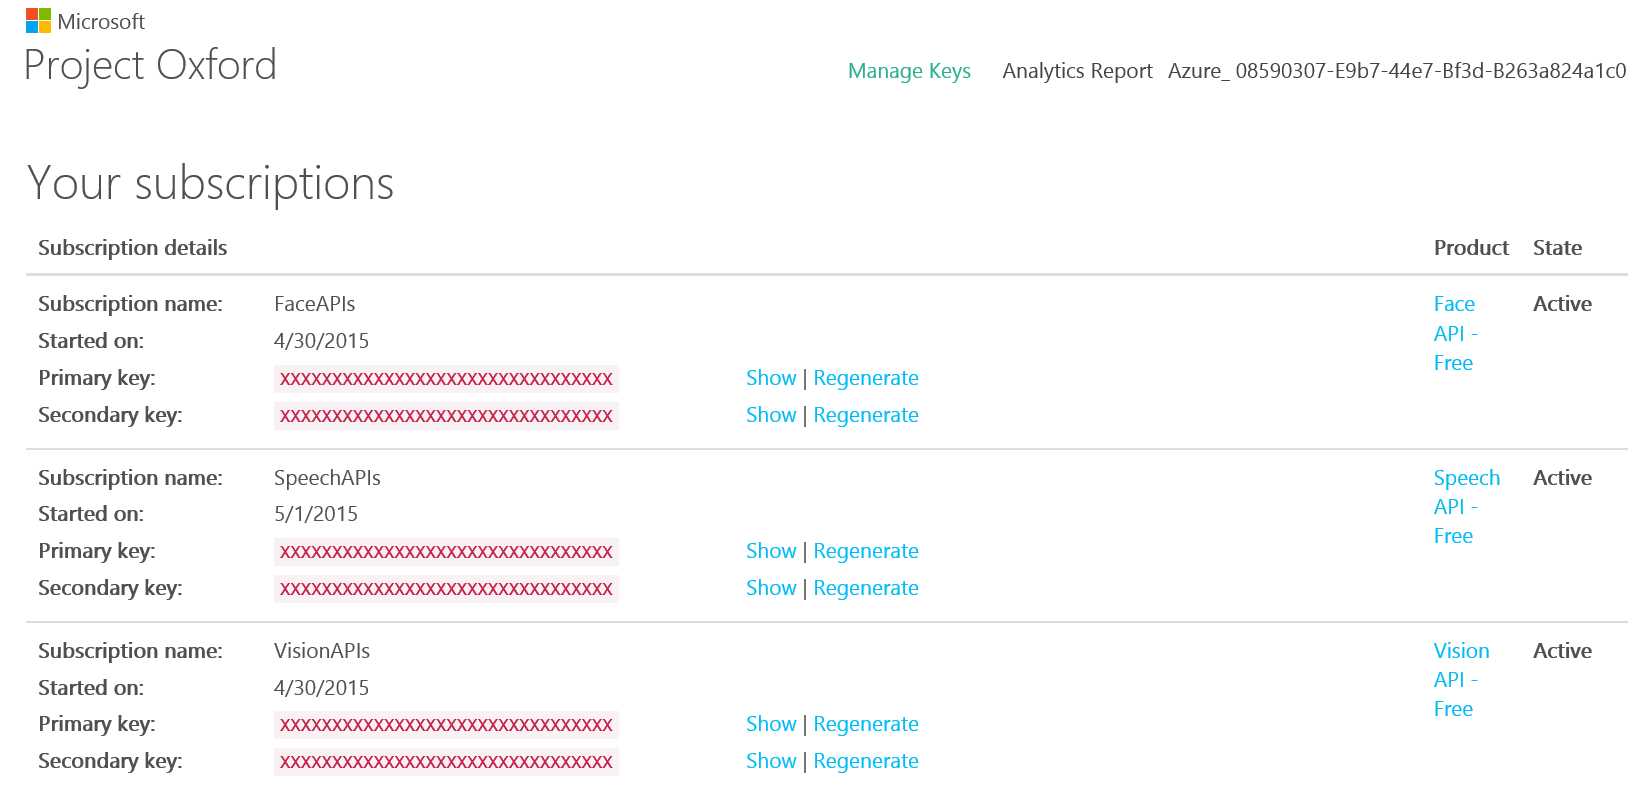1640x810 pixels.
Task: Show the VisionAPIs secondary key
Action: point(771,761)
